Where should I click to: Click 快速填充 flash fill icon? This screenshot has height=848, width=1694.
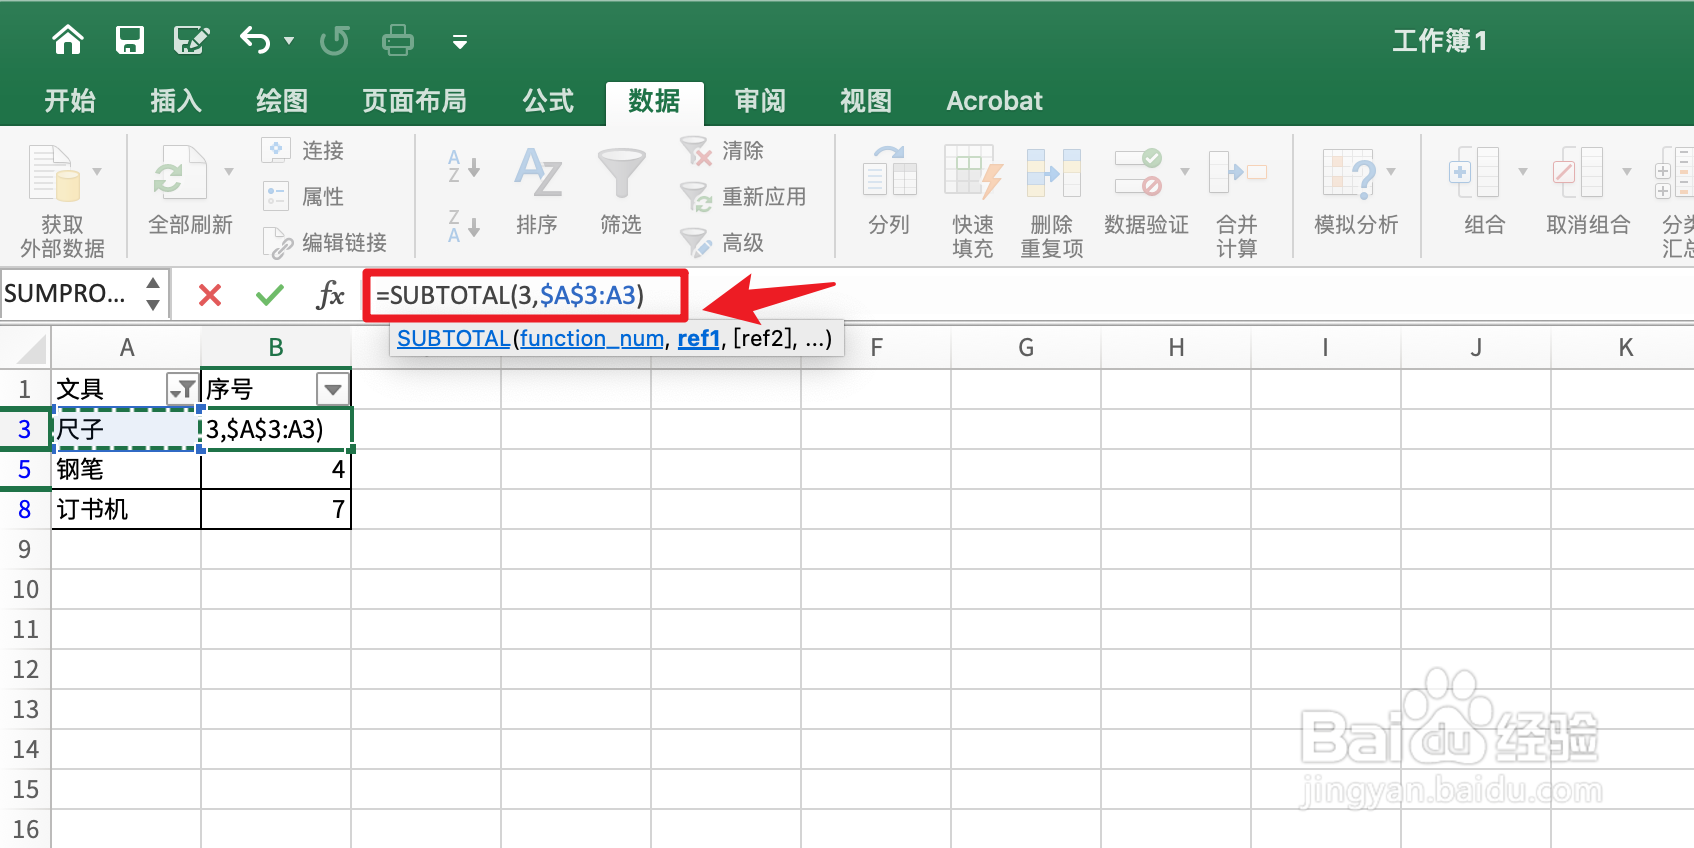click(973, 172)
